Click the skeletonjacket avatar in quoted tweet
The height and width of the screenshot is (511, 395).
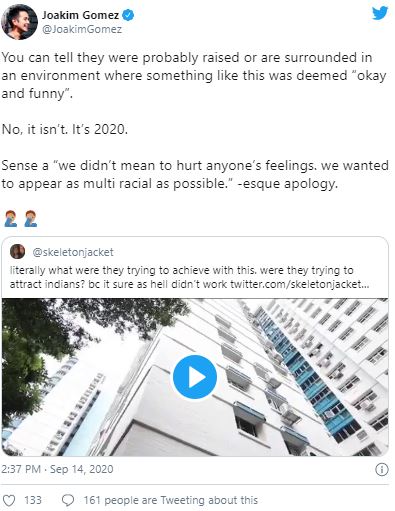[x=17, y=252]
